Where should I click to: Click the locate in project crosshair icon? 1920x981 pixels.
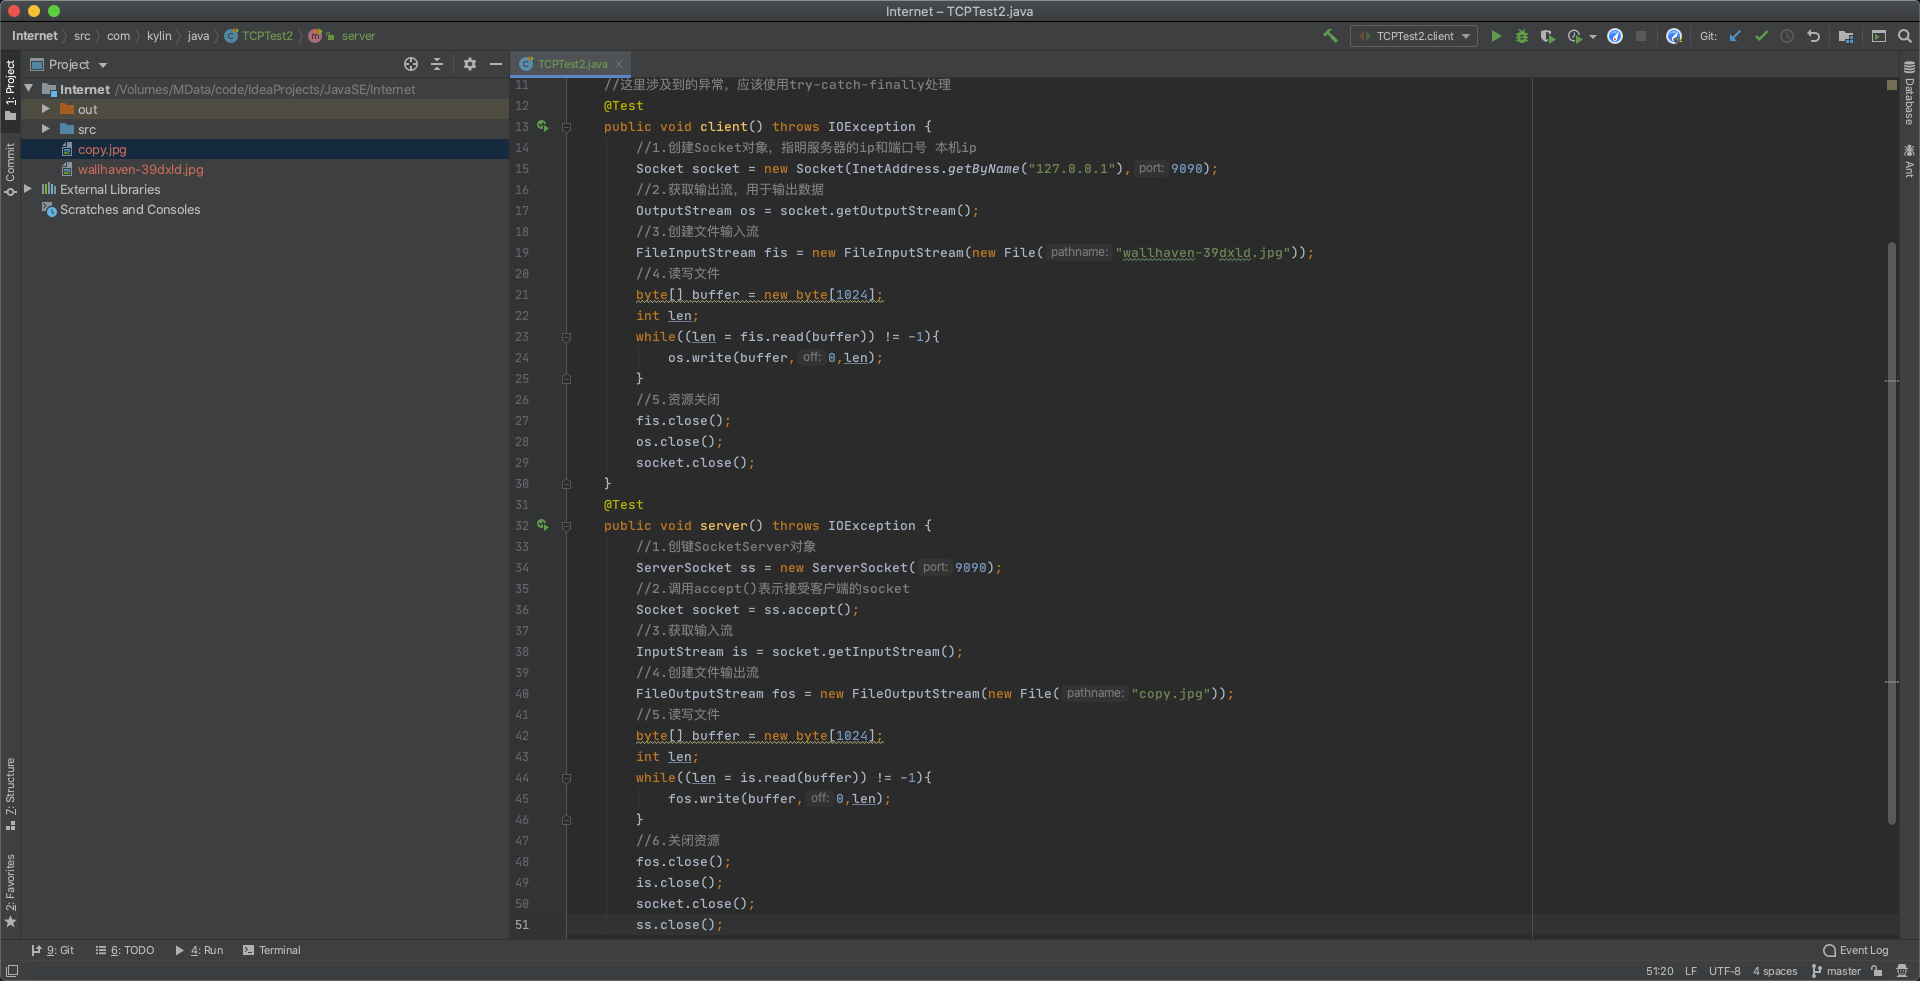click(410, 64)
